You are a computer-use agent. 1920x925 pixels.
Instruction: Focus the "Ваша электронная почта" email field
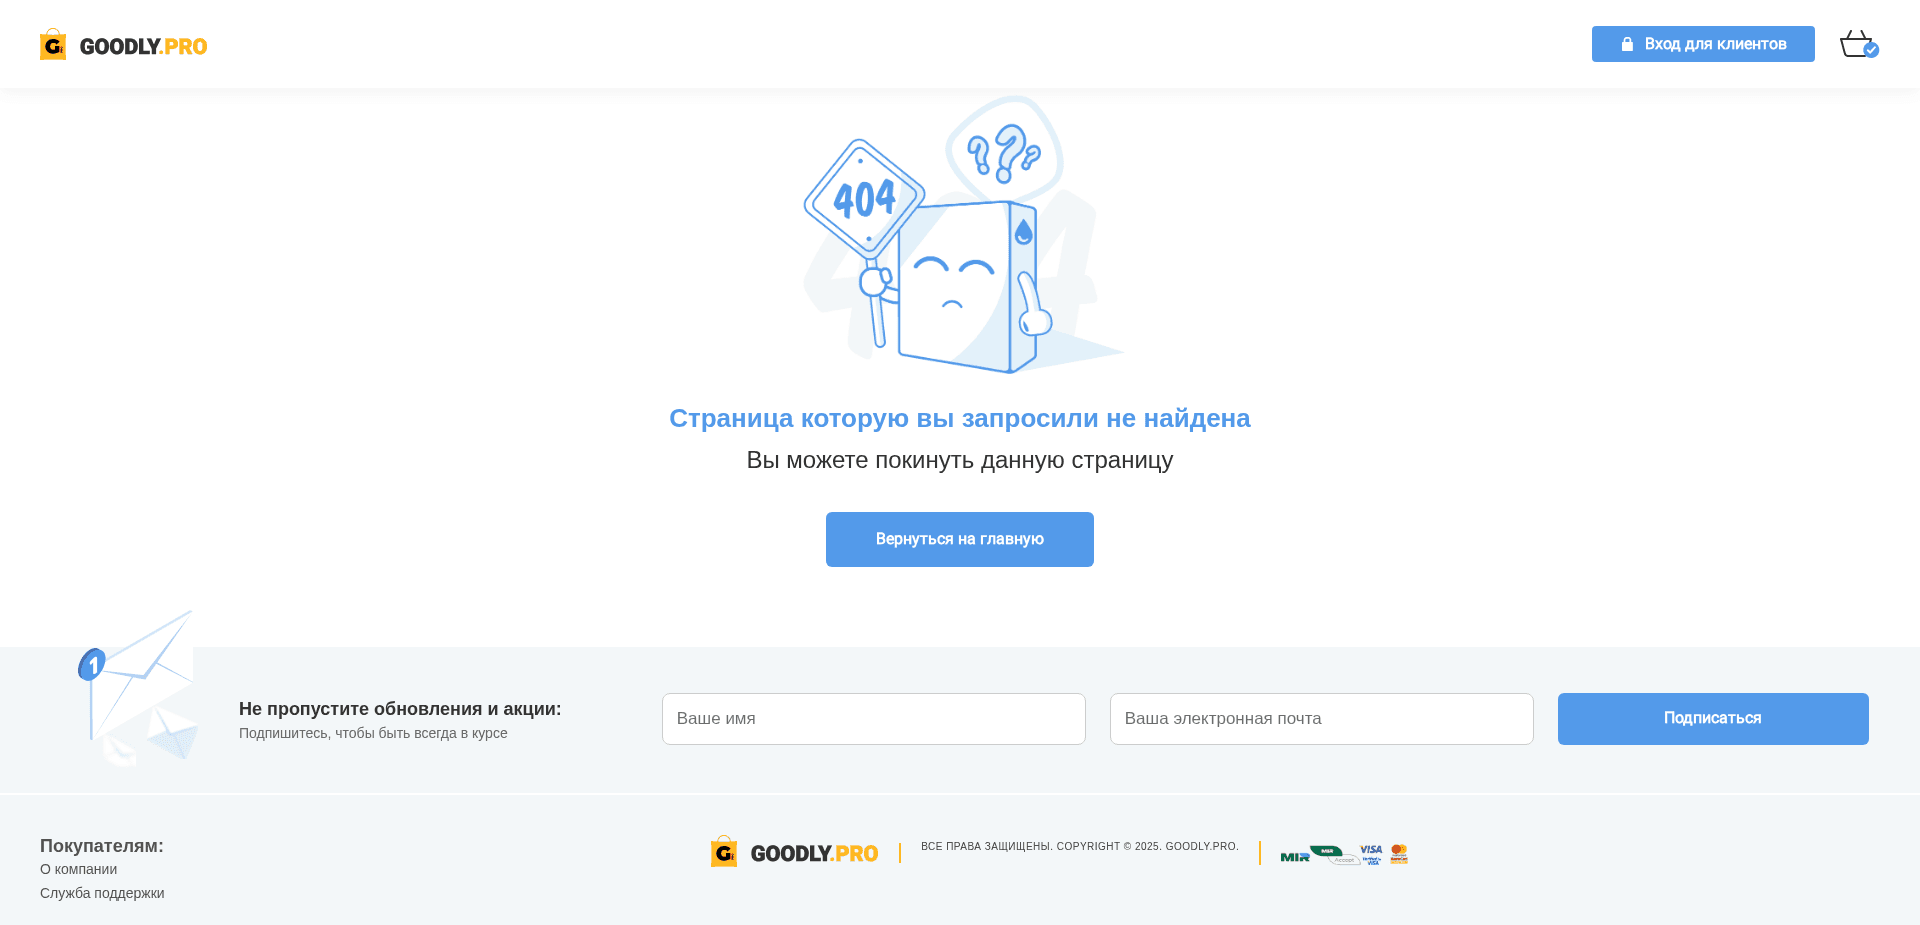(1321, 719)
